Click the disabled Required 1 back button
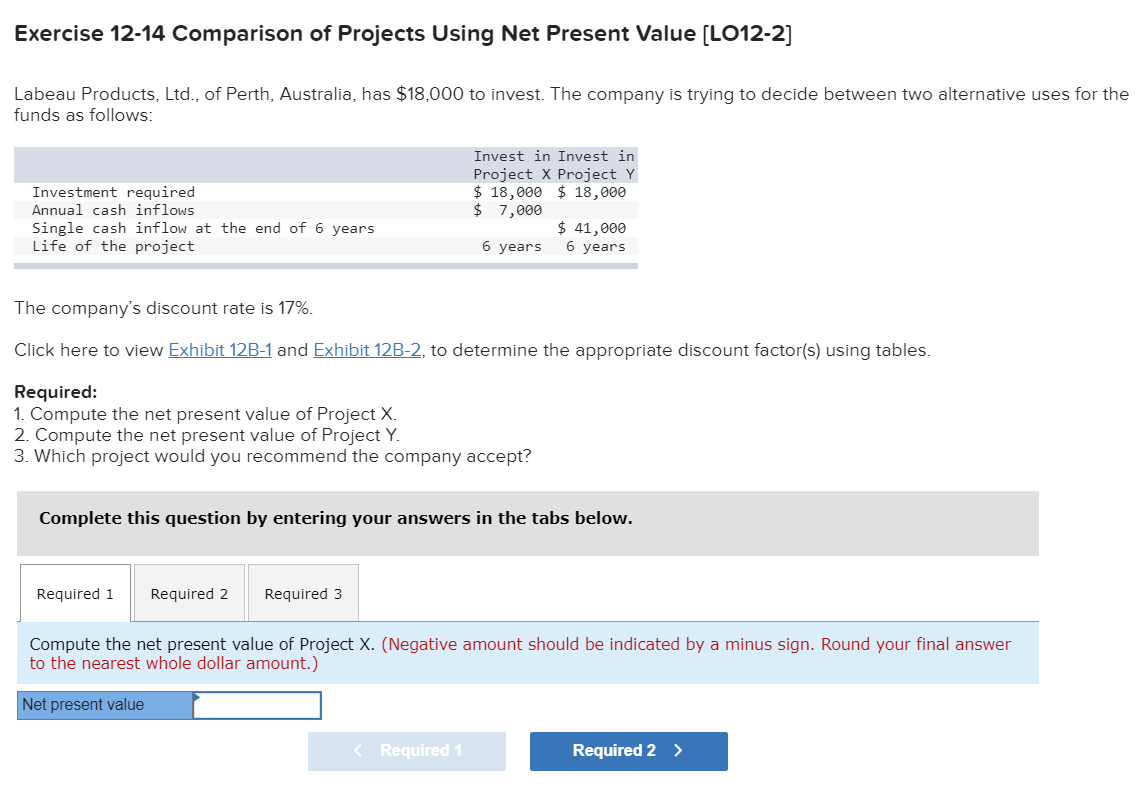This screenshot has height=798, width=1145. [407, 751]
